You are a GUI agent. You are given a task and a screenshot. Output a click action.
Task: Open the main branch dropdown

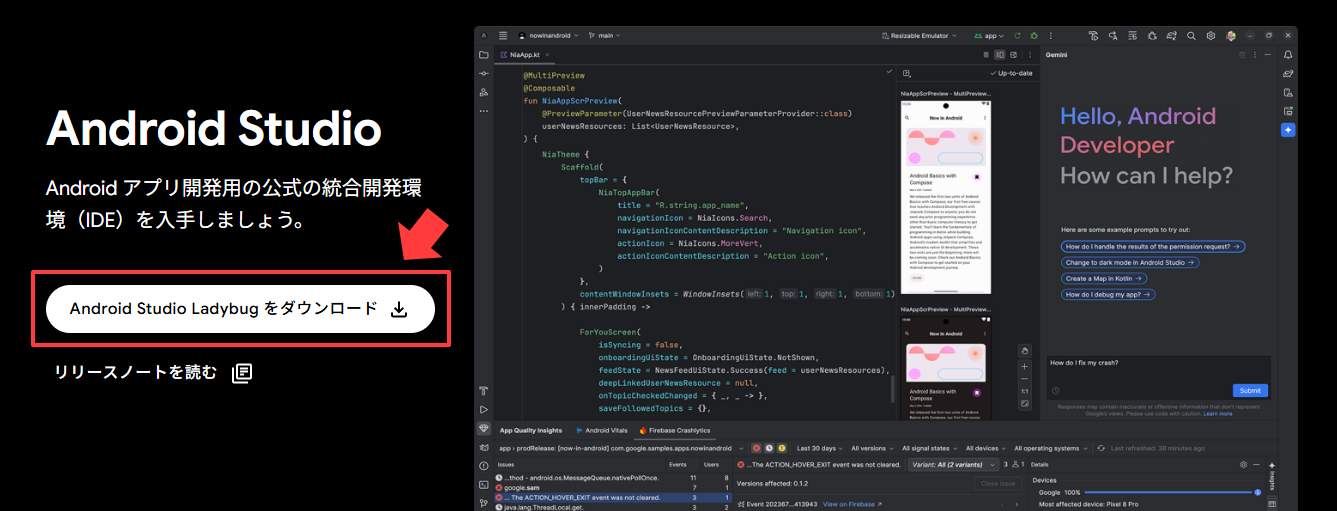pos(604,35)
